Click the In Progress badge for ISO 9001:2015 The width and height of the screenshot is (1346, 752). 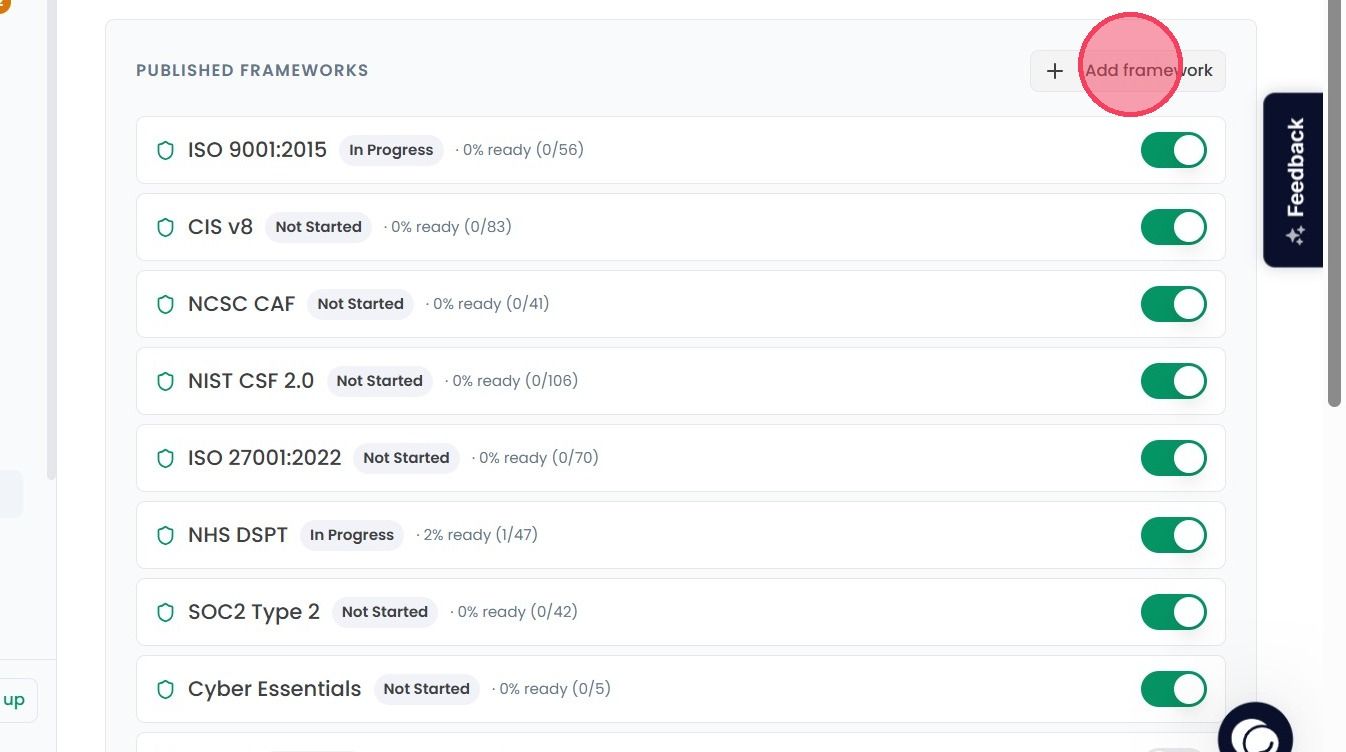pos(391,150)
